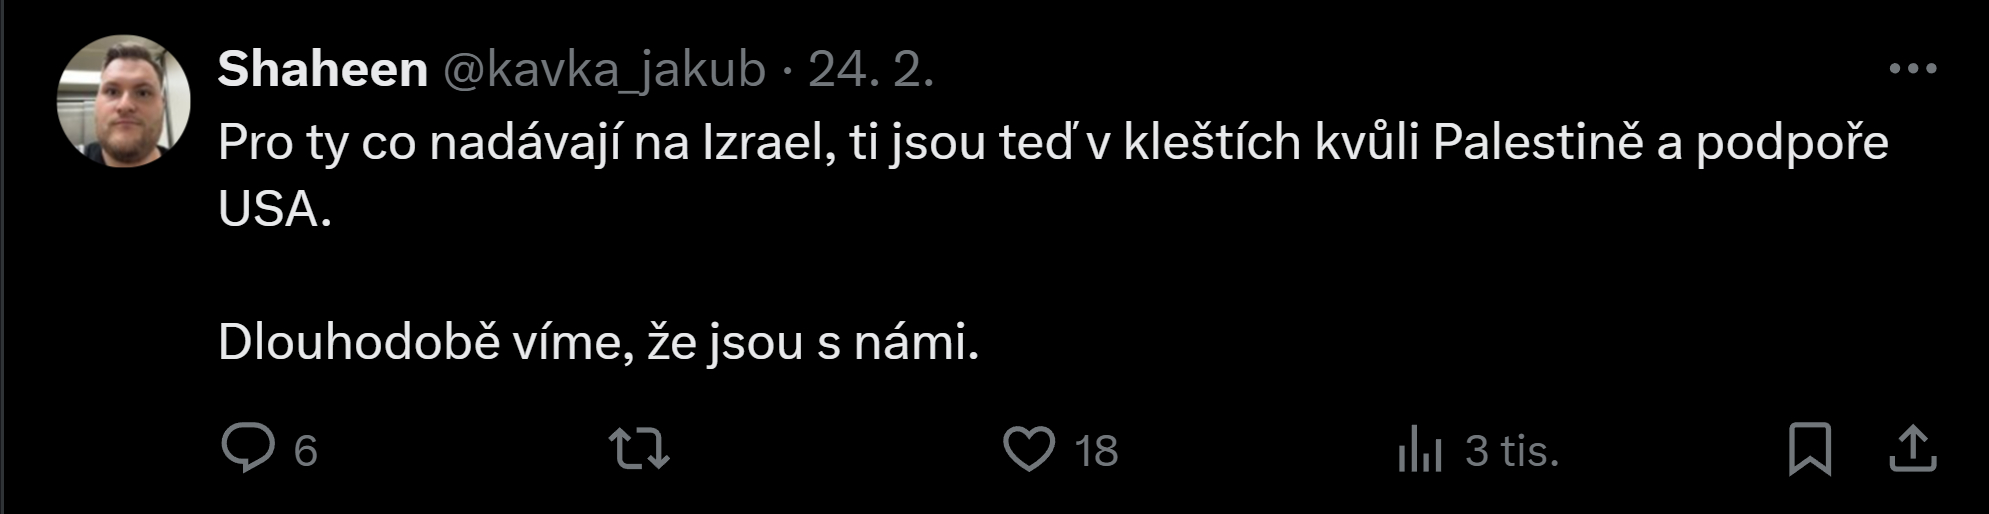Click the sentence "Dlouhodobě víme, že jsou s námi."
1989x514 pixels.
[598, 343]
